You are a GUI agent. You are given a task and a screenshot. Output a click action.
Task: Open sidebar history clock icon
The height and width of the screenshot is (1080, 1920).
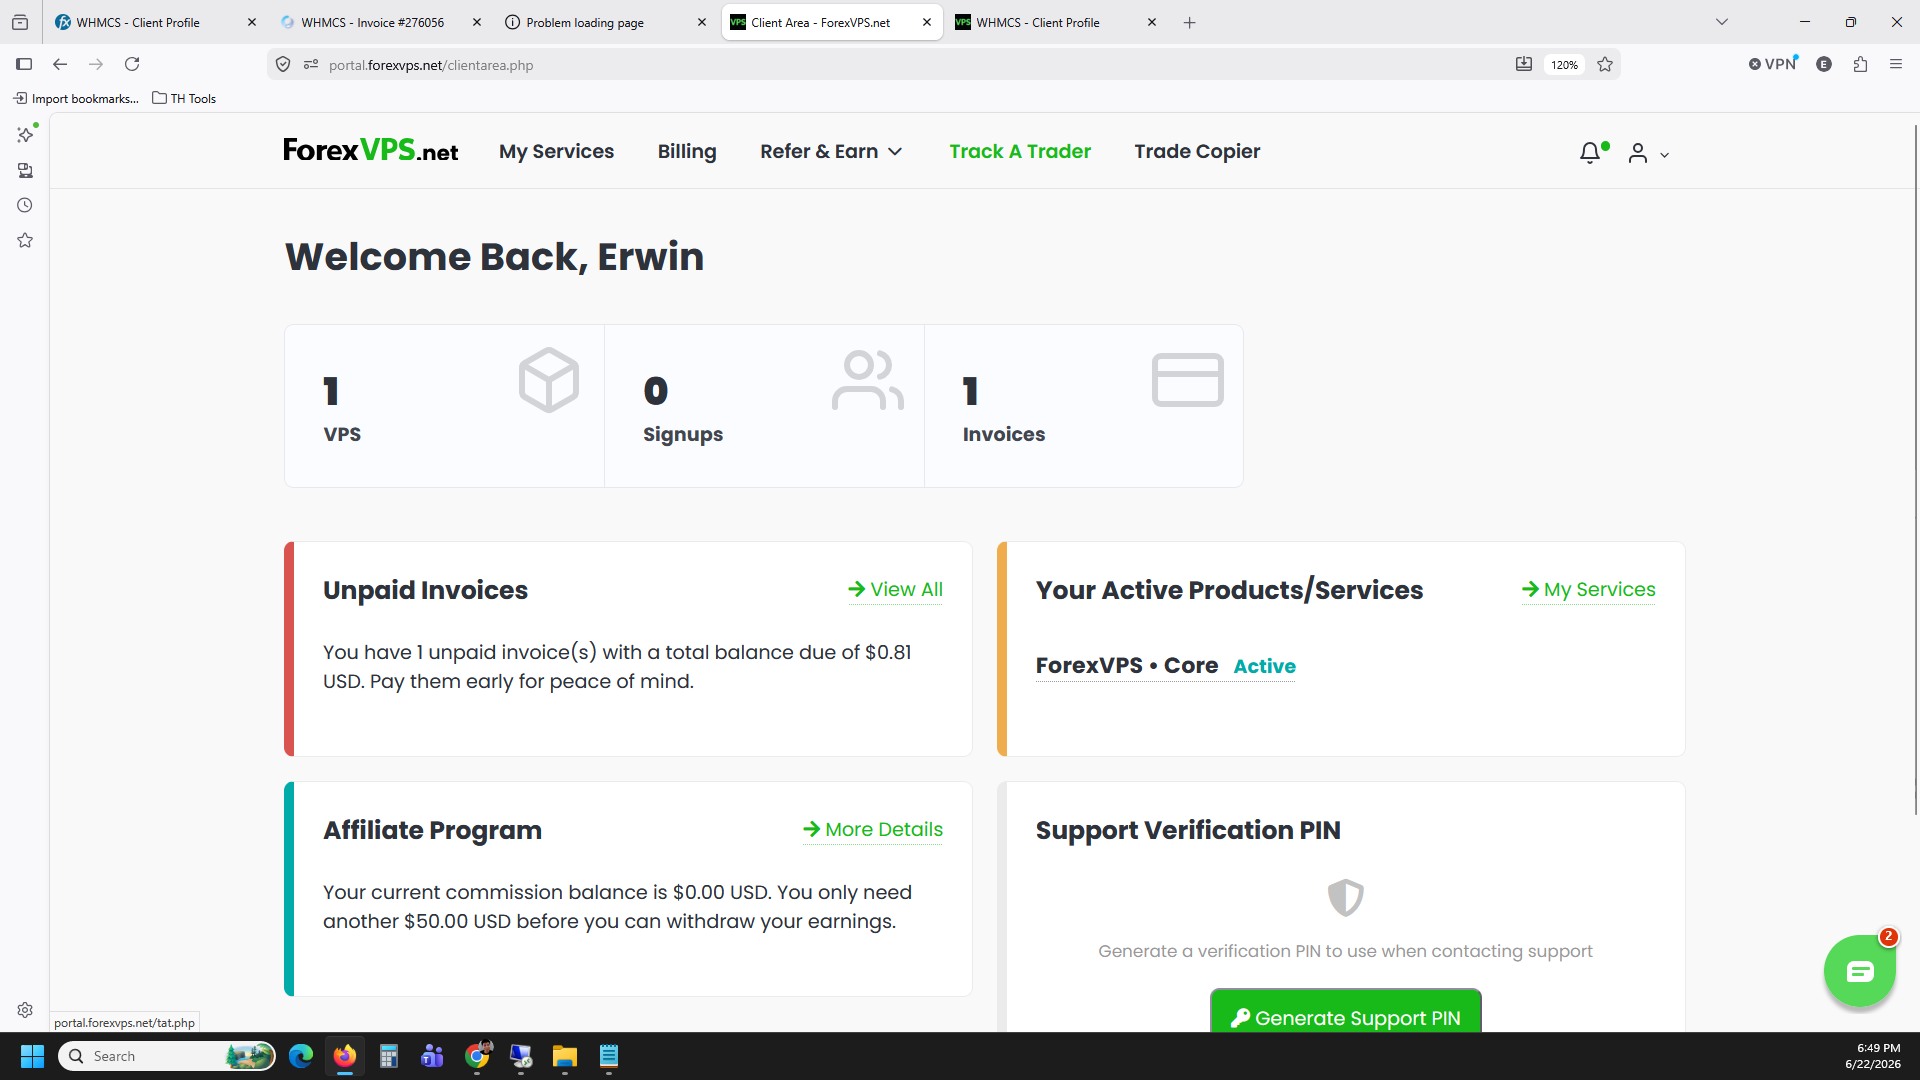25,205
